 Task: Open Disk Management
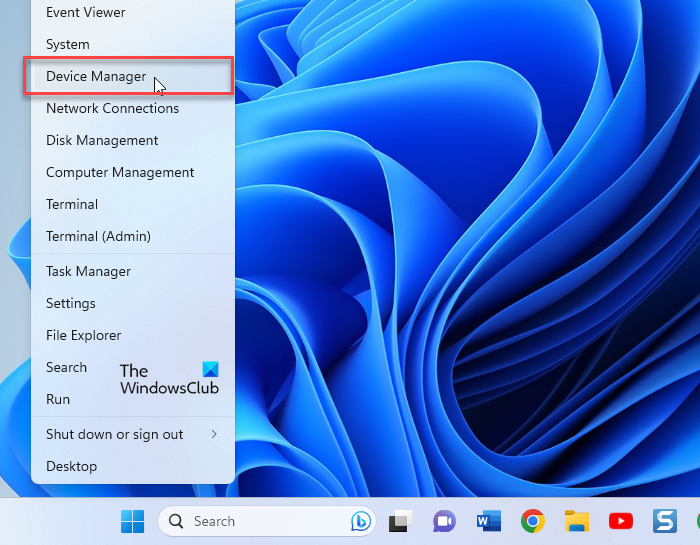[x=133, y=140]
